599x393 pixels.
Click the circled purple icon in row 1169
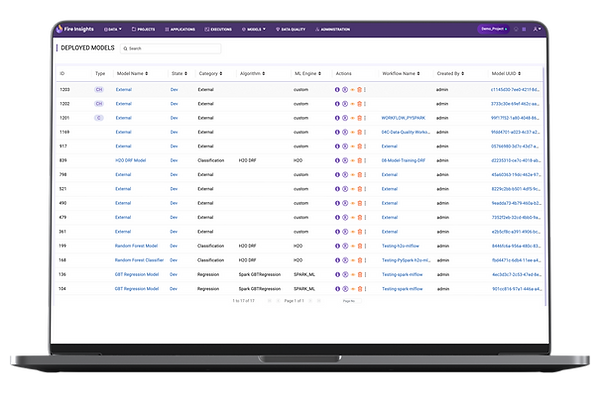click(345, 132)
